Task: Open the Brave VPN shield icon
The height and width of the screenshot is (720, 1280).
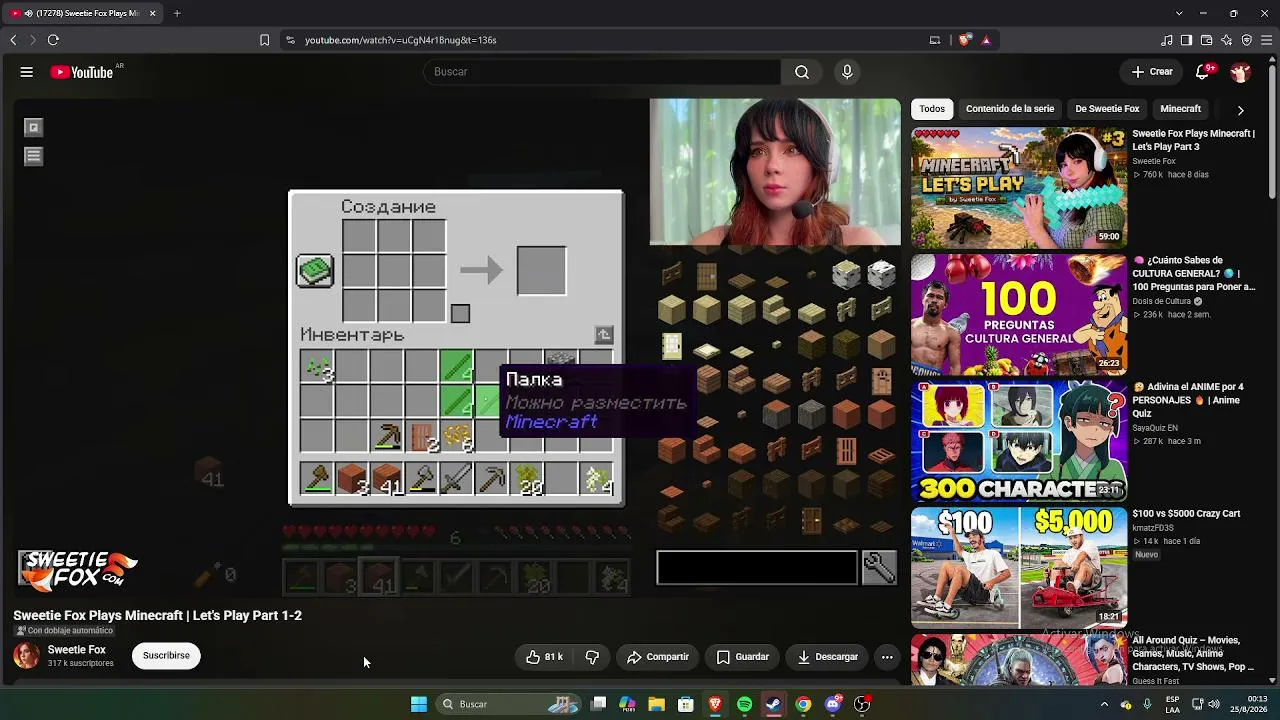Action: [1247, 40]
